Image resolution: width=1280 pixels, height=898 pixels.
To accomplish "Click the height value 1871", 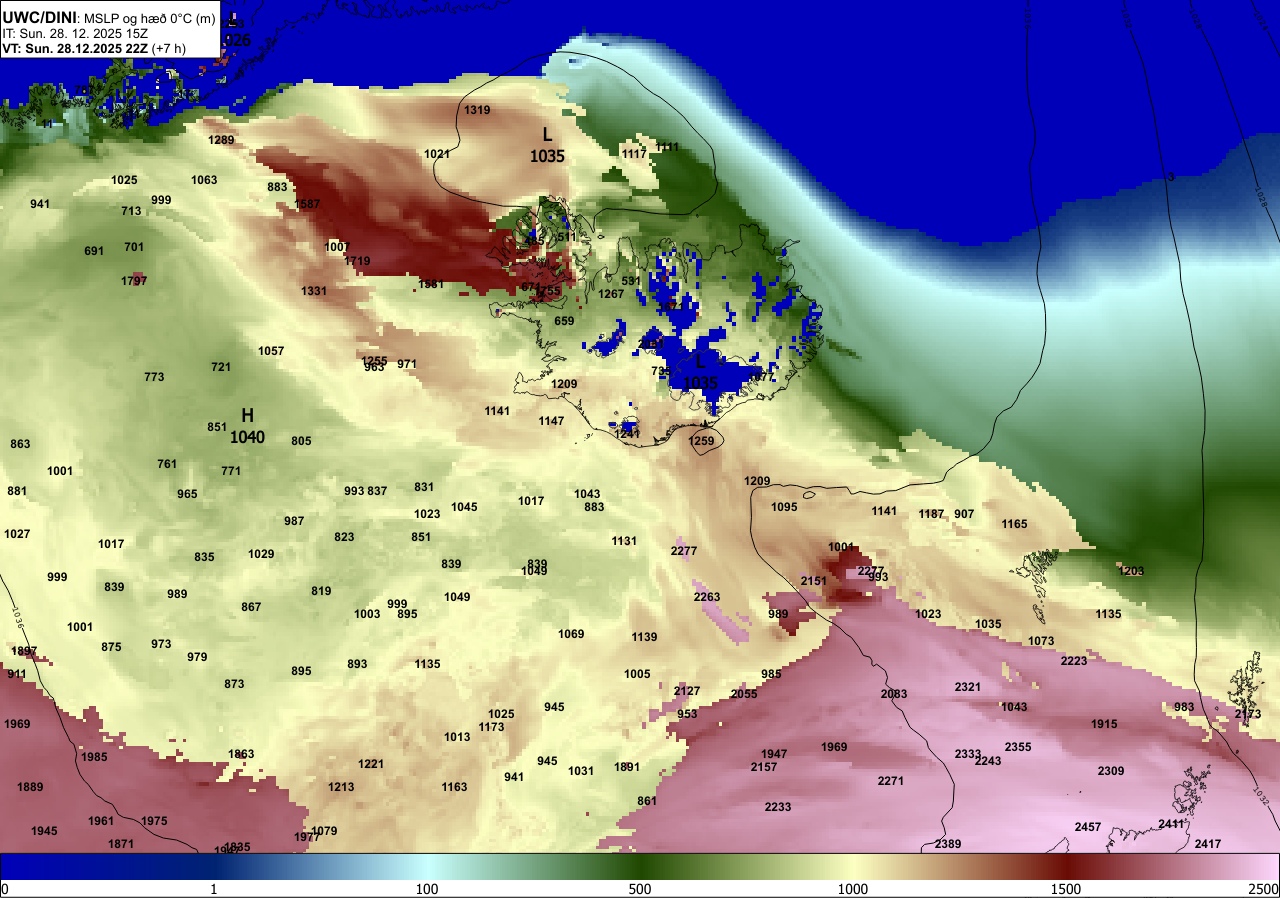I will [121, 844].
